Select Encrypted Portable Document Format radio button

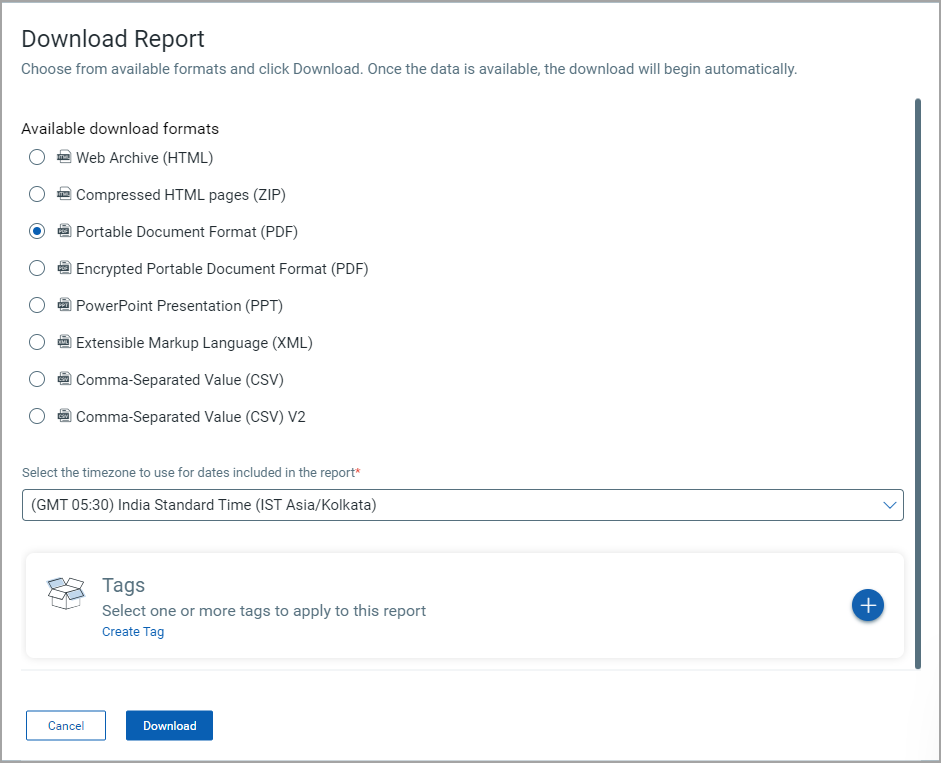(37, 268)
